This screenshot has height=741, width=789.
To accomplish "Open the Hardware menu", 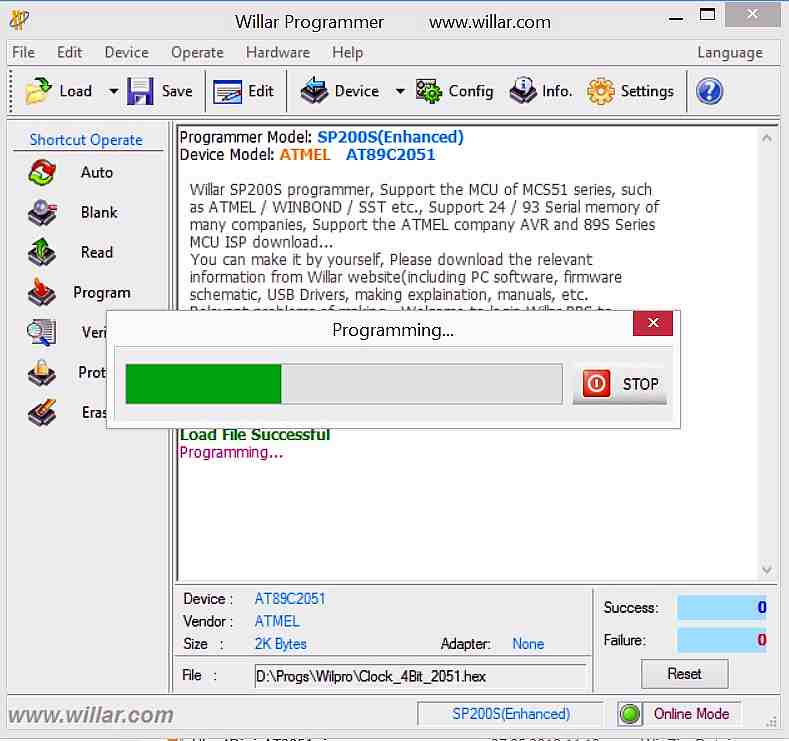I will (278, 52).
